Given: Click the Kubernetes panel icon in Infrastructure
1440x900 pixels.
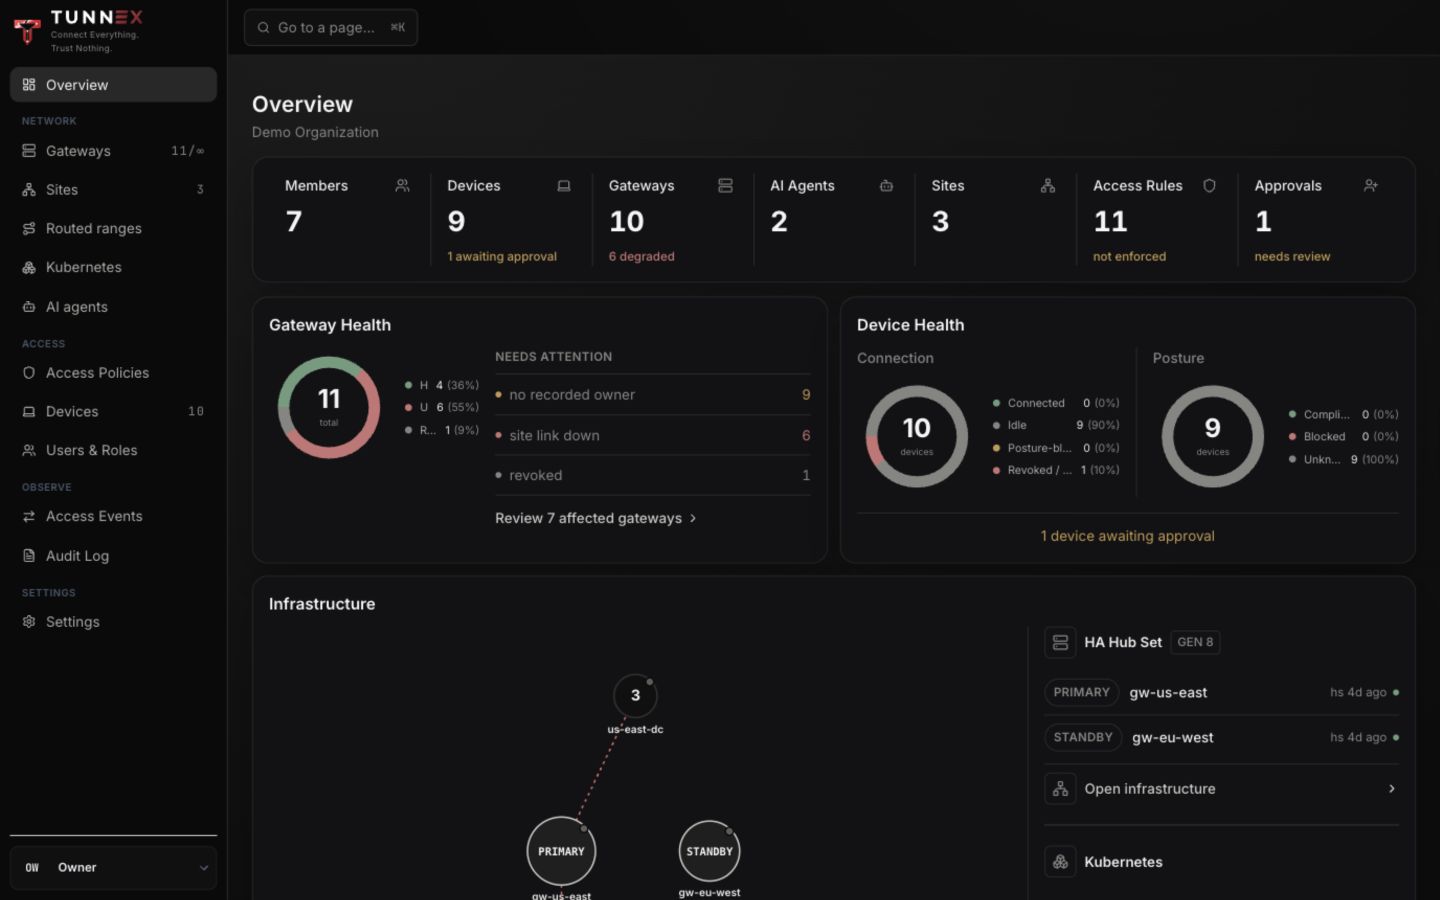Looking at the screenshot, I should pyautogui.click(x=1060, y=862).
